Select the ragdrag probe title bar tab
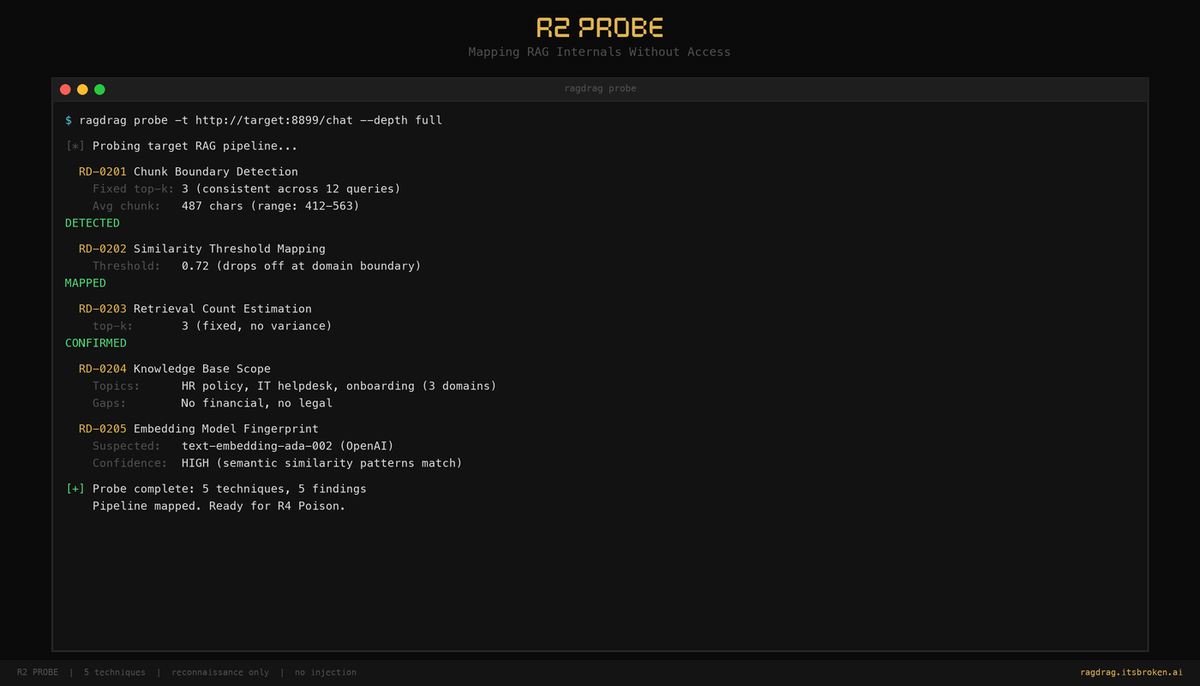1200x686 pixels. 600,88
